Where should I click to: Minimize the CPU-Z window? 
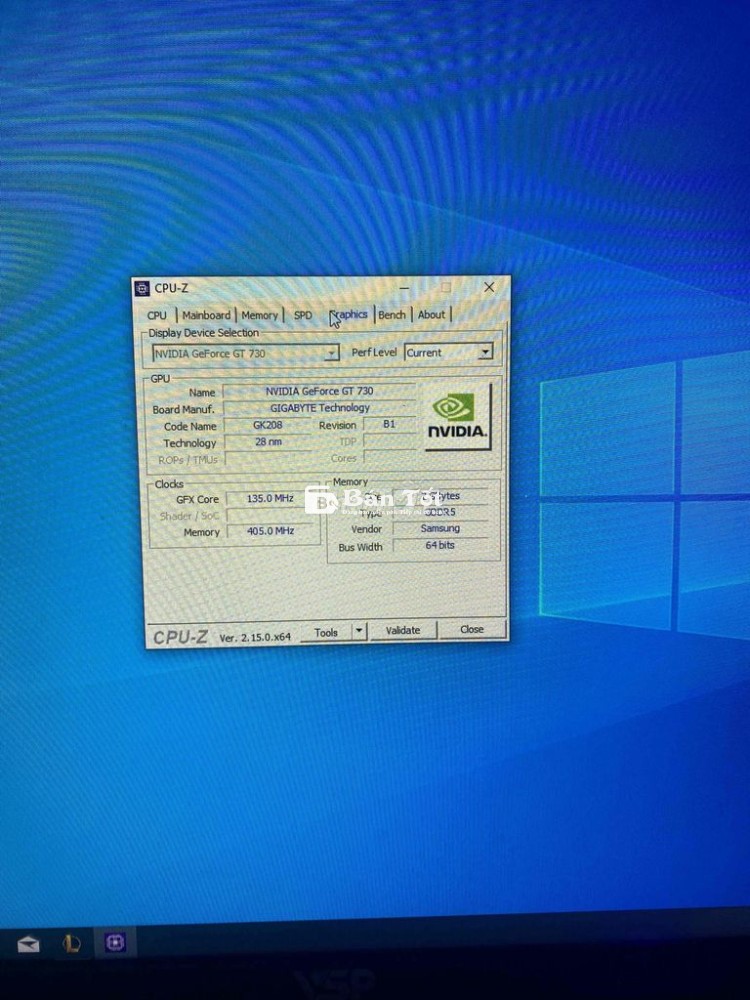(x=404, y=288)
